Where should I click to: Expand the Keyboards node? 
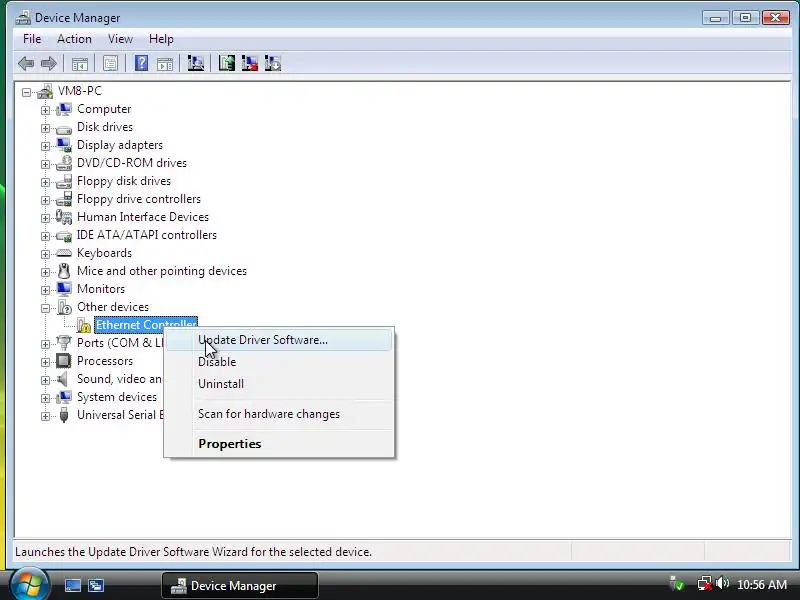tap(45, 254)
